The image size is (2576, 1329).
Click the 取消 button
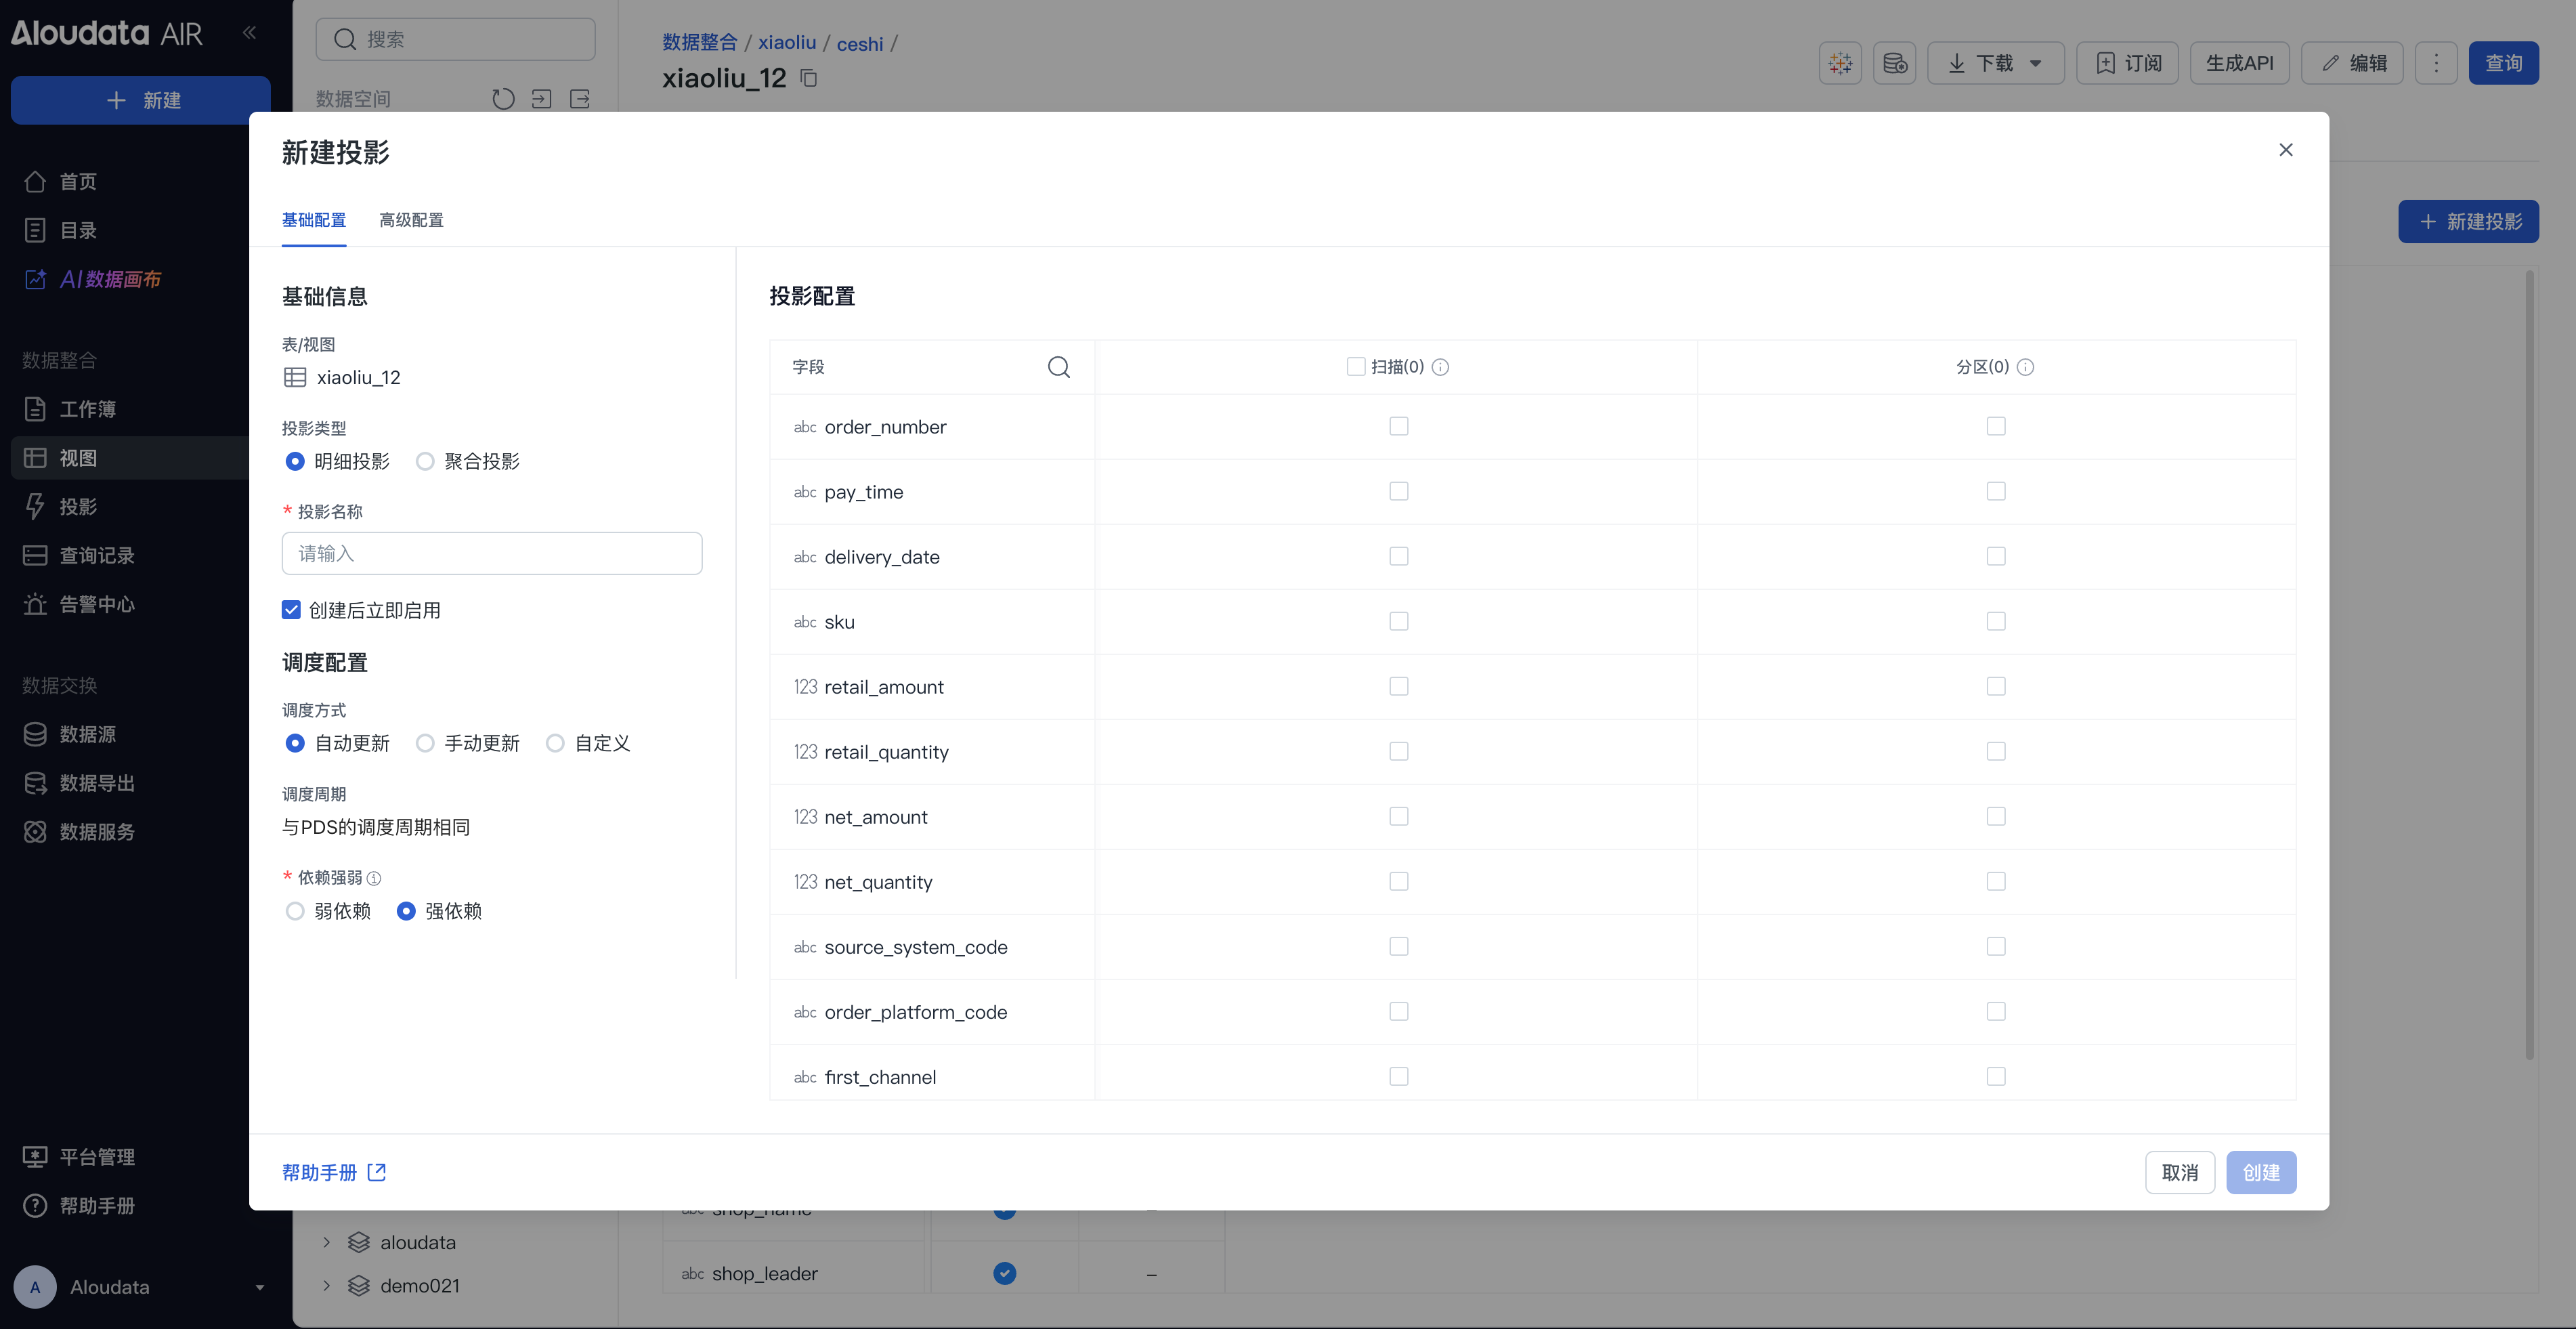[2179, 1172]
